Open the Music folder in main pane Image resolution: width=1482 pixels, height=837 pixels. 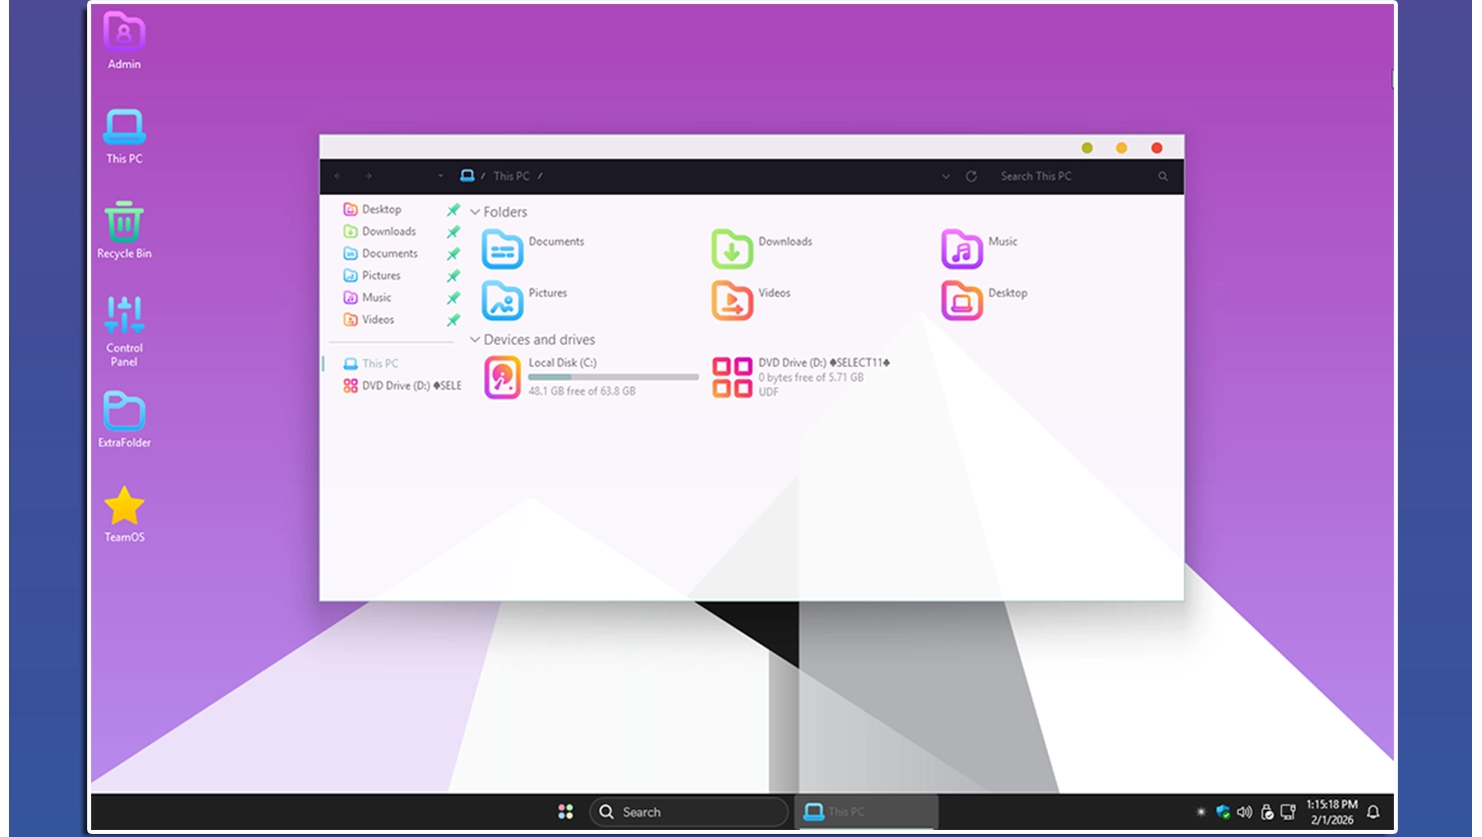point(961,249)
